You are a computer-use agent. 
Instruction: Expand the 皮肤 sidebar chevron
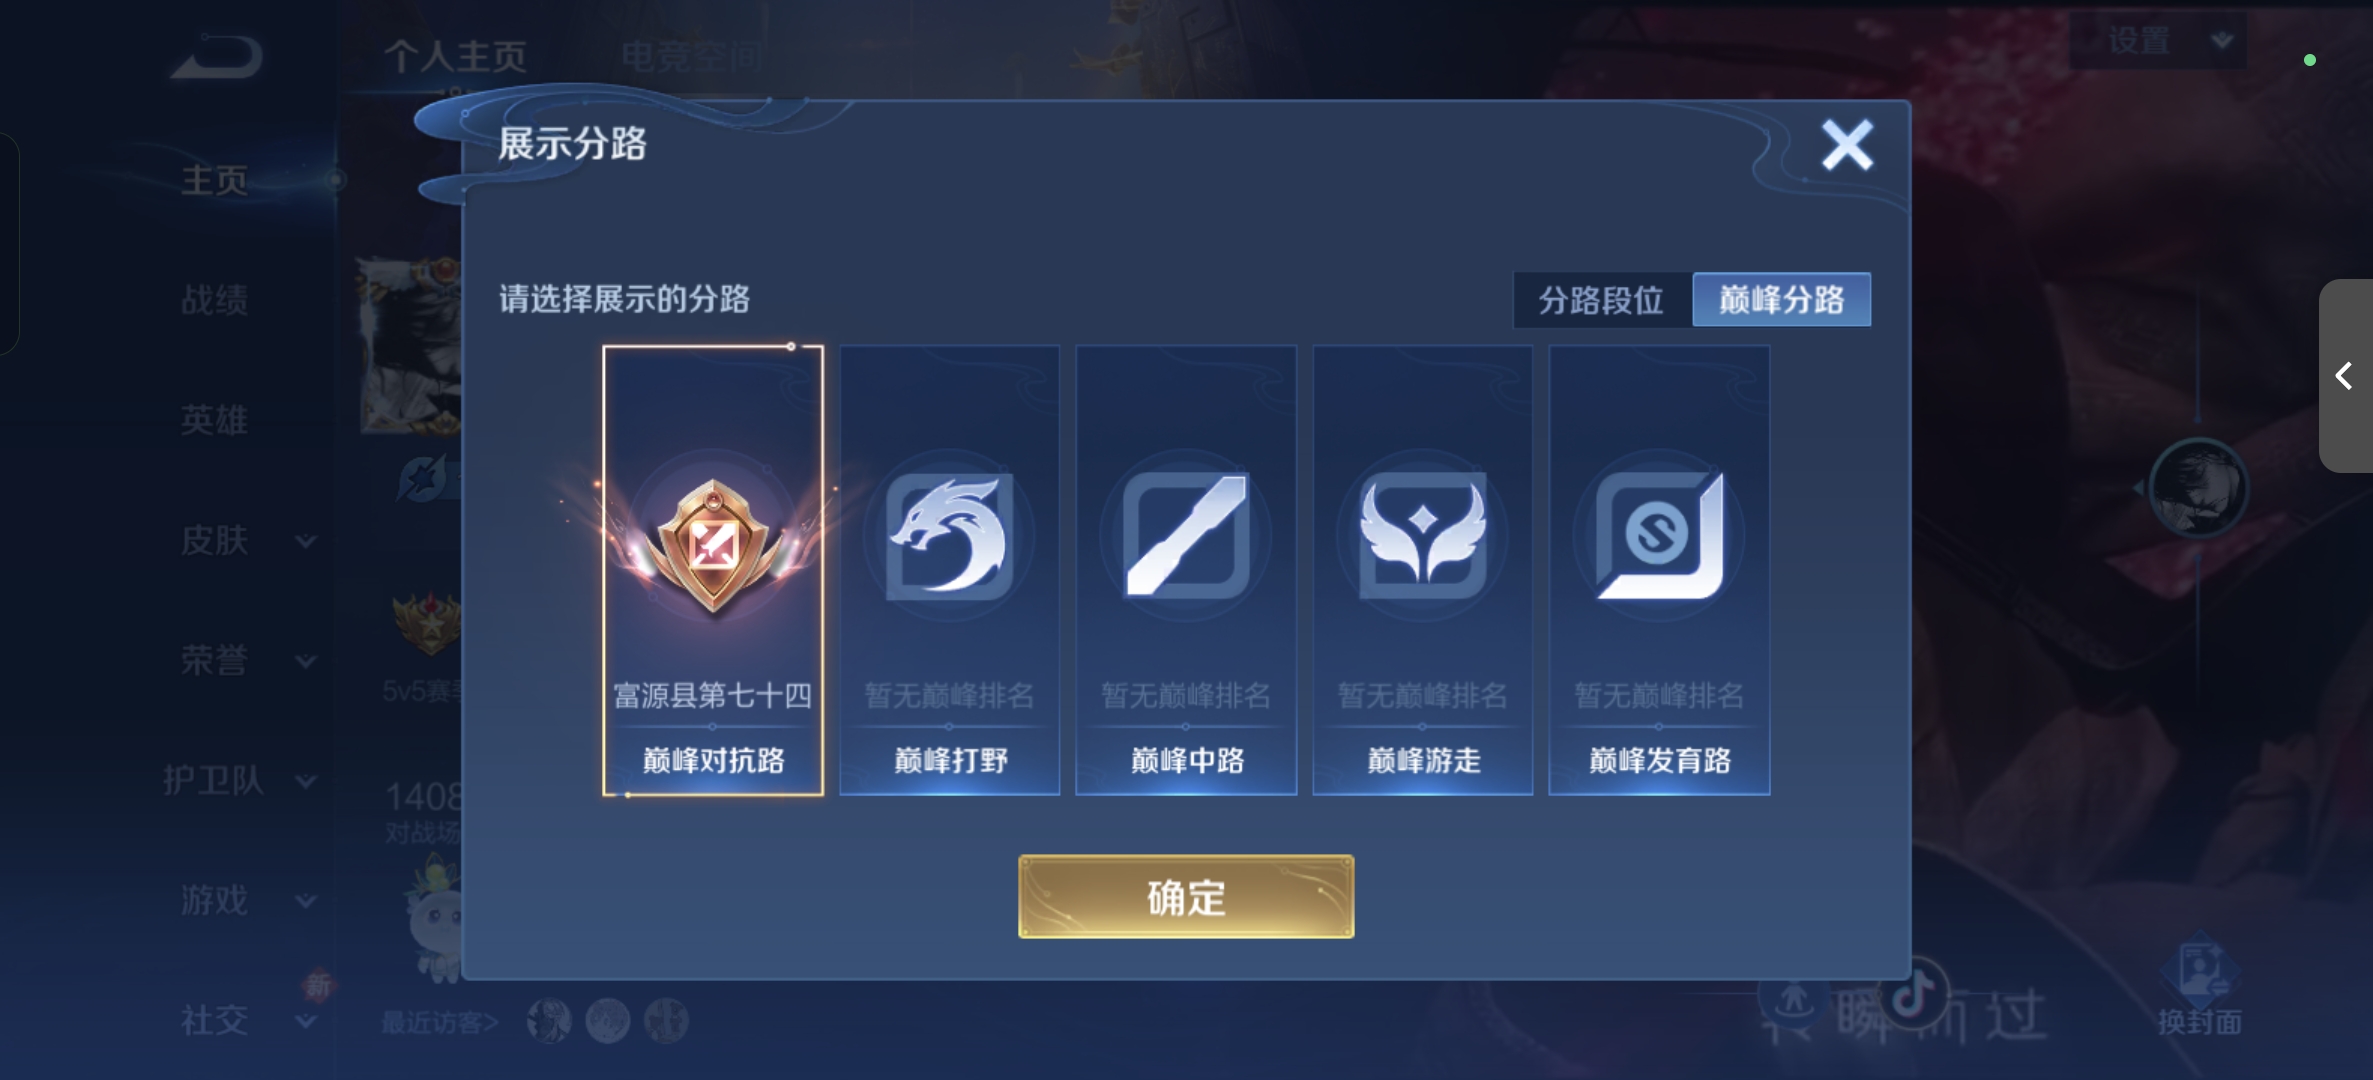306,541
